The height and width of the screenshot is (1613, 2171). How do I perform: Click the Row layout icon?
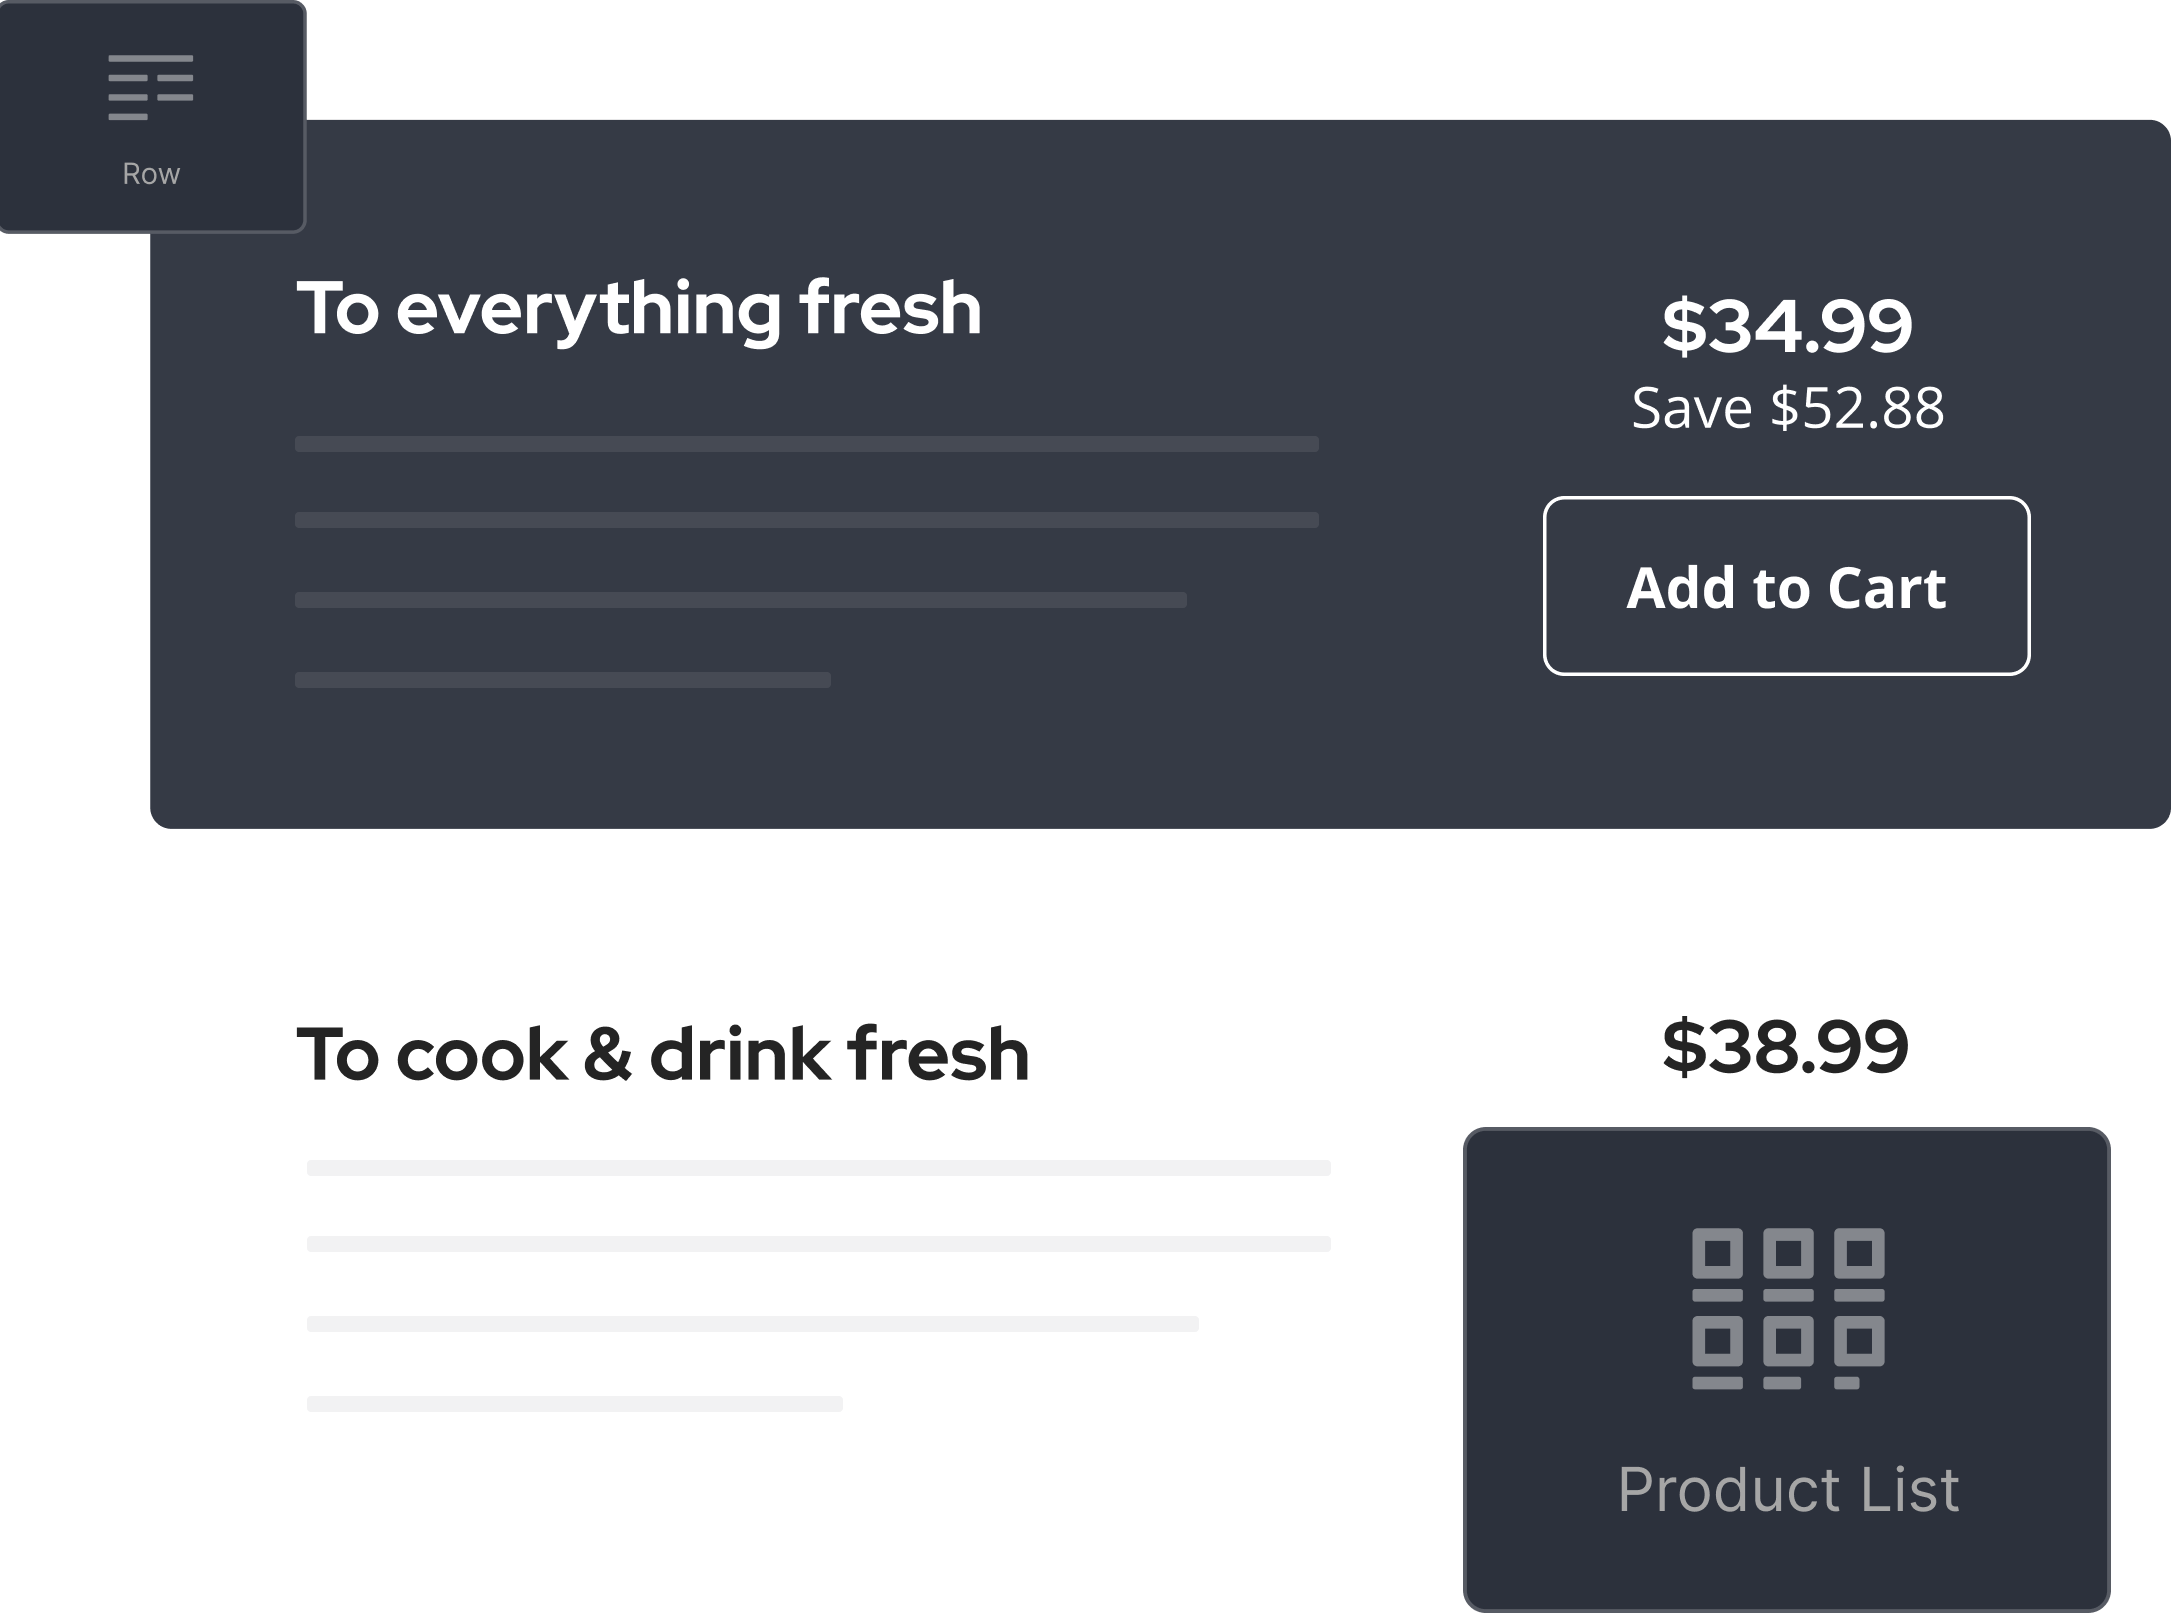click(x=151, y=88)
